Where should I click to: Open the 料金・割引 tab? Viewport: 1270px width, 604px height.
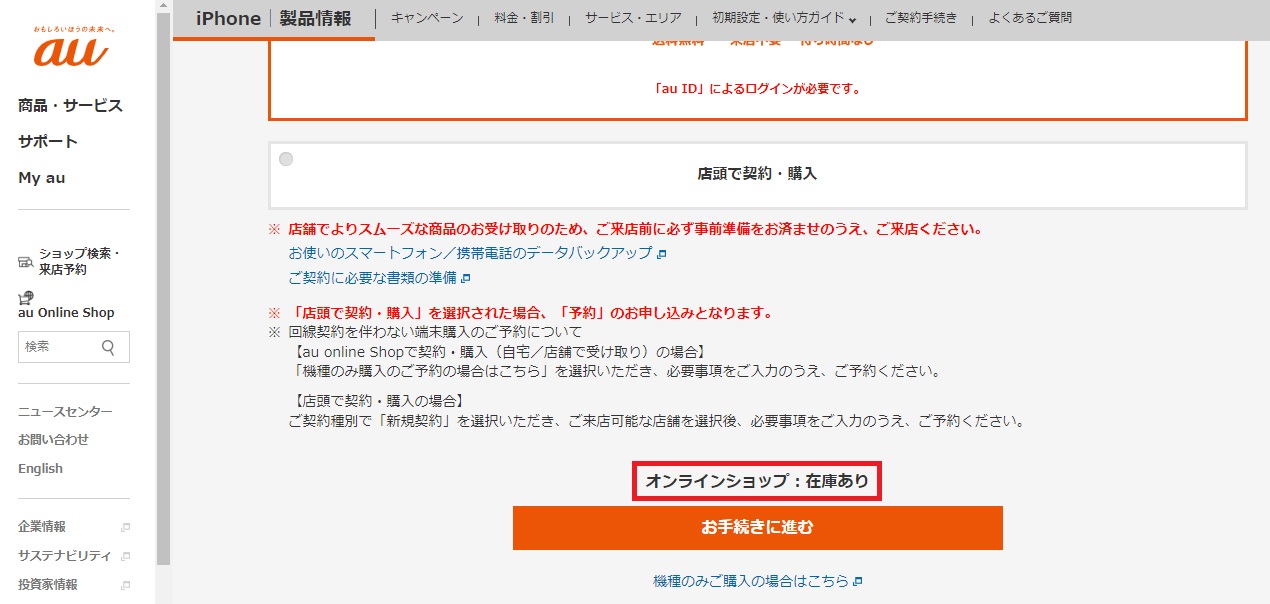[x=524, y=18]
